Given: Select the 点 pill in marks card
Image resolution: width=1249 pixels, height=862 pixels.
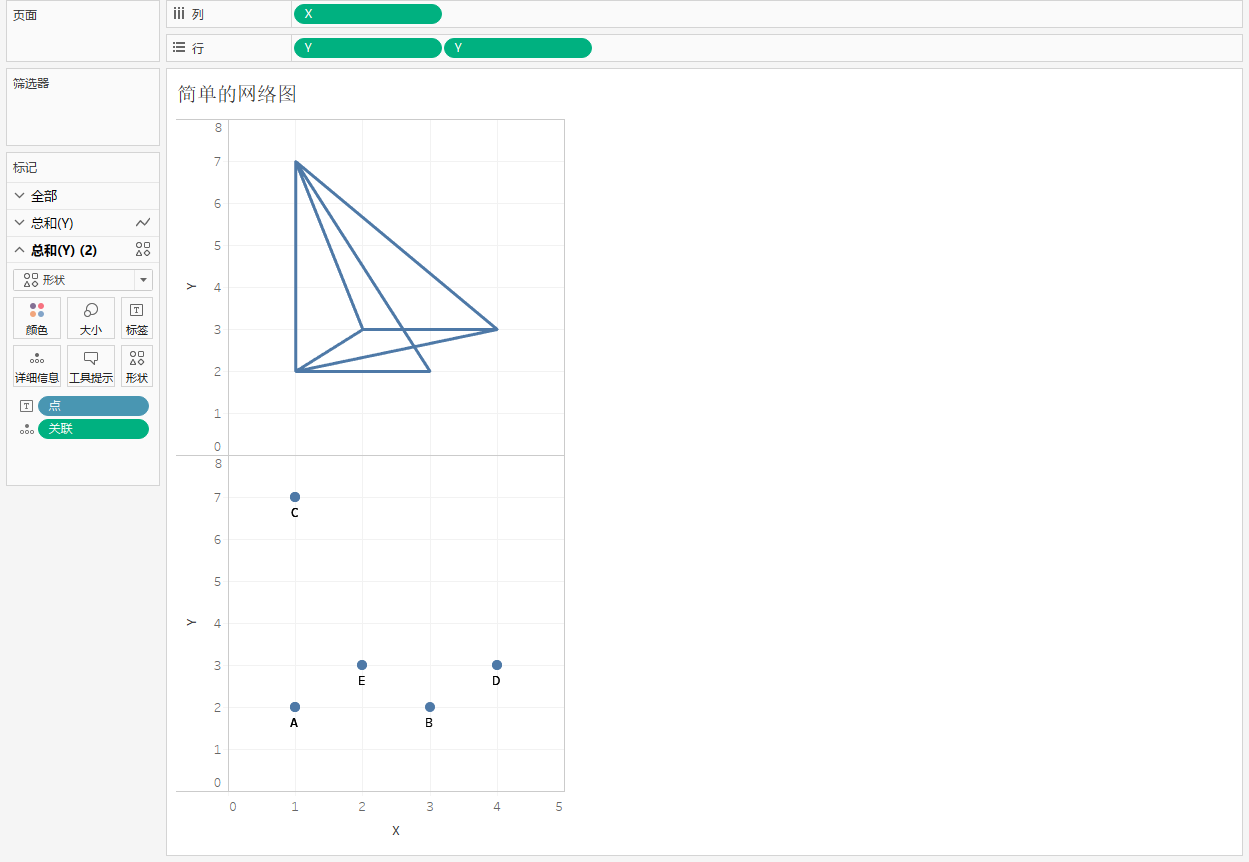Looking at the screenshot, I should pos(93,406).
